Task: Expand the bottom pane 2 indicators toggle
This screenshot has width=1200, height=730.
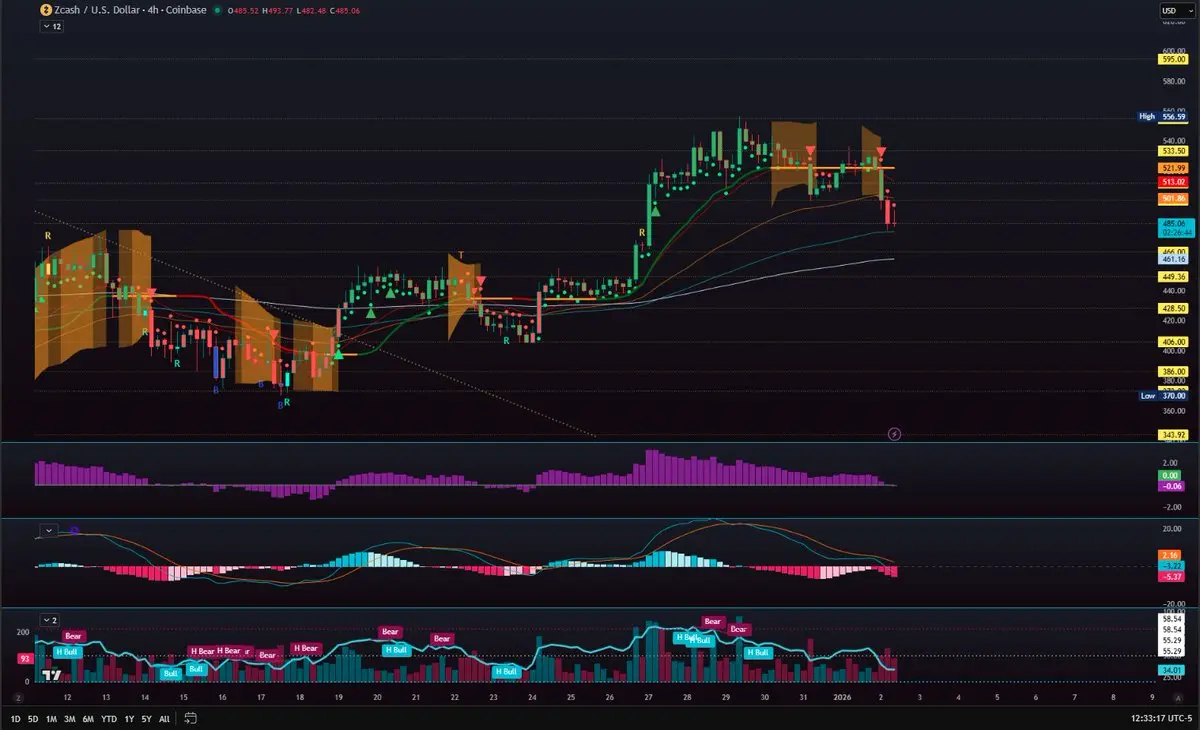Action: tap(50, 620)
